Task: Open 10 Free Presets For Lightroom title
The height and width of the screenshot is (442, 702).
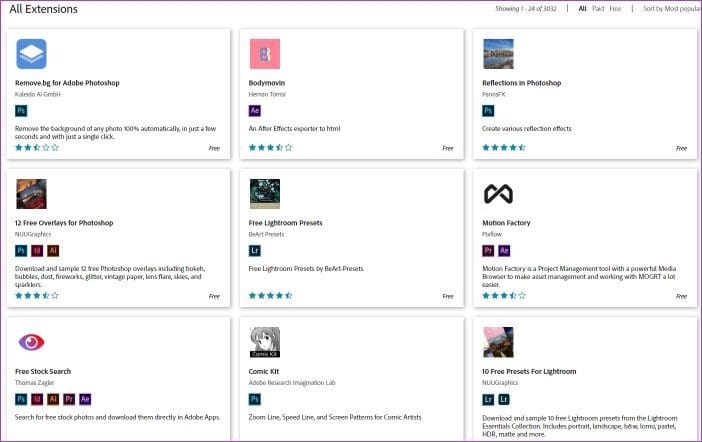Action: pyautogui.click(x=529, y=371)
